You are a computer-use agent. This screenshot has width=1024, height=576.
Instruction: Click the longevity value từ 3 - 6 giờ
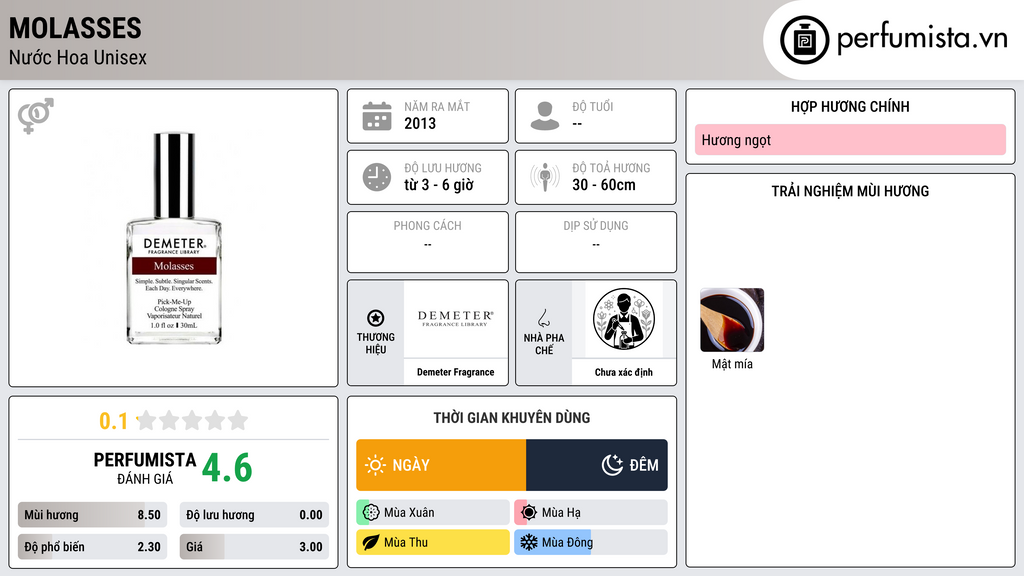click(x=439, y=185)
